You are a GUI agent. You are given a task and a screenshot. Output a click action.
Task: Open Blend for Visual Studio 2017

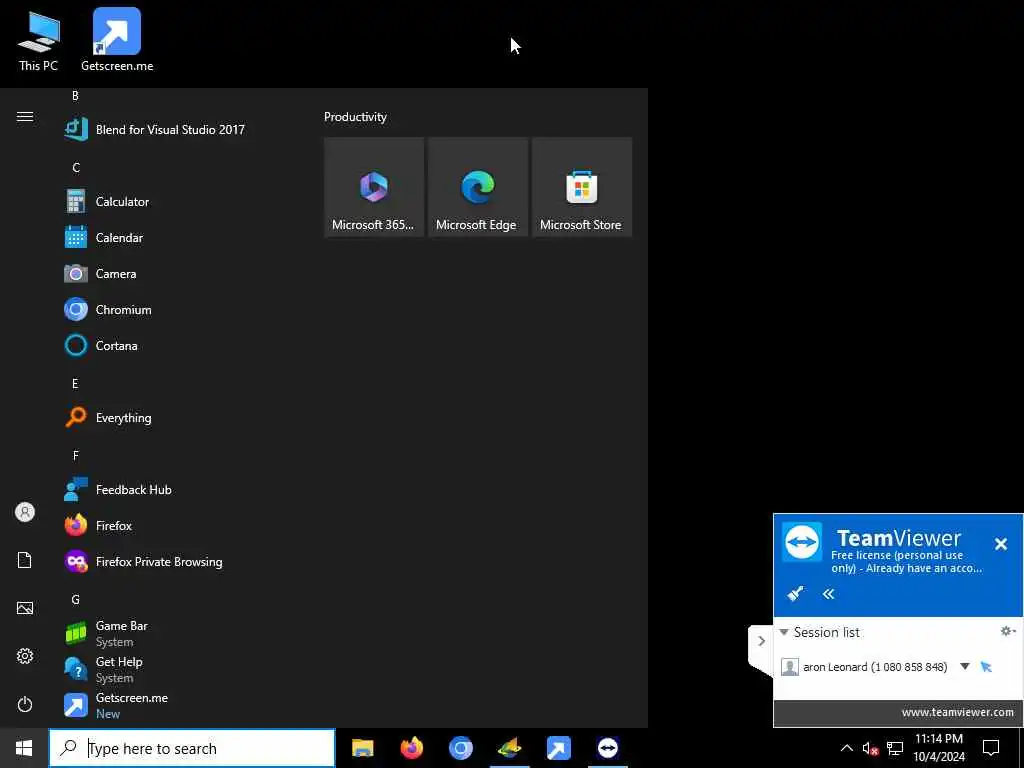pyautogui.click(x=154, y=129)
